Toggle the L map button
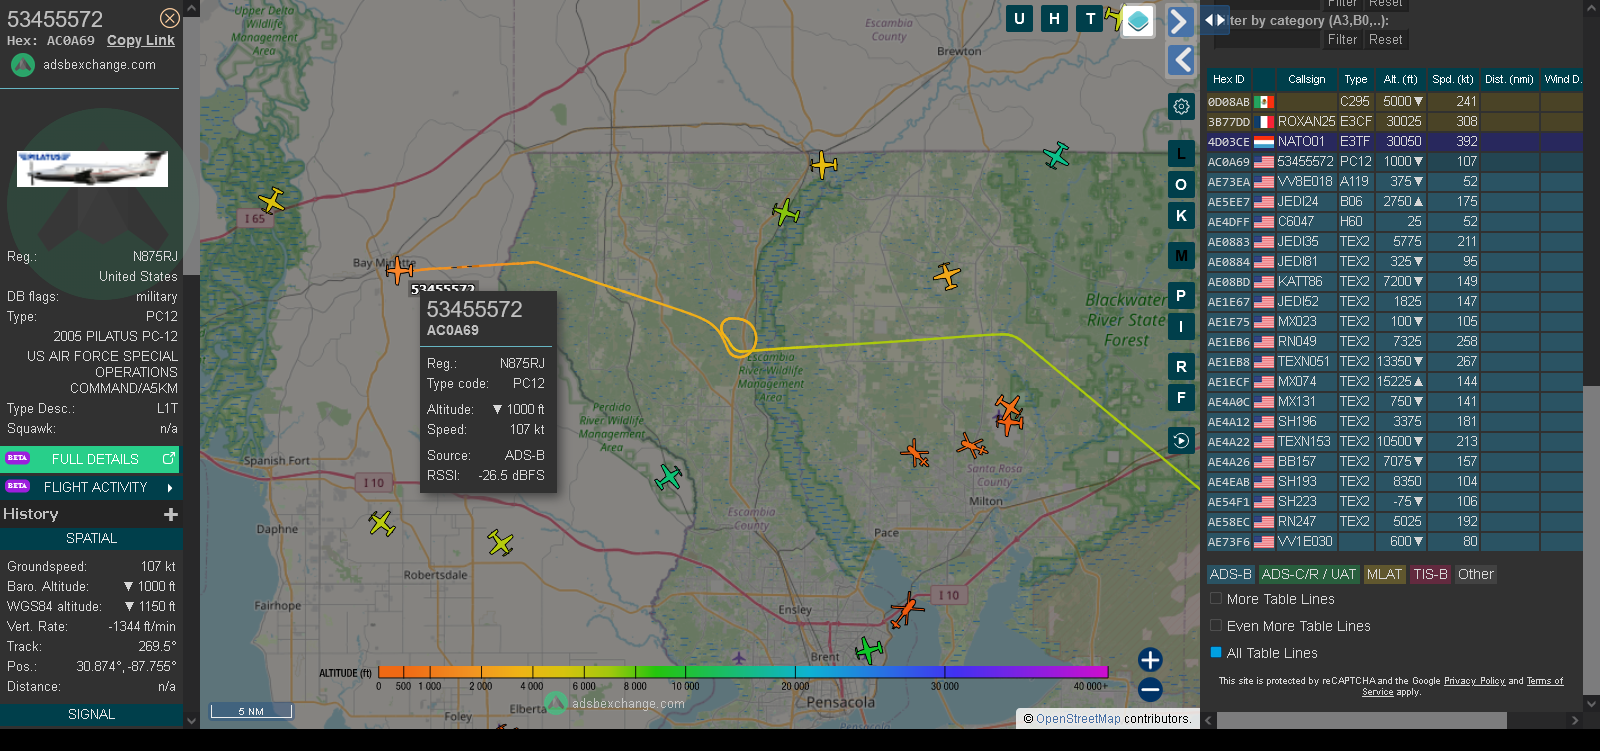The width and height of the screenshot is (1600, 751). (x=1181, y=153)
